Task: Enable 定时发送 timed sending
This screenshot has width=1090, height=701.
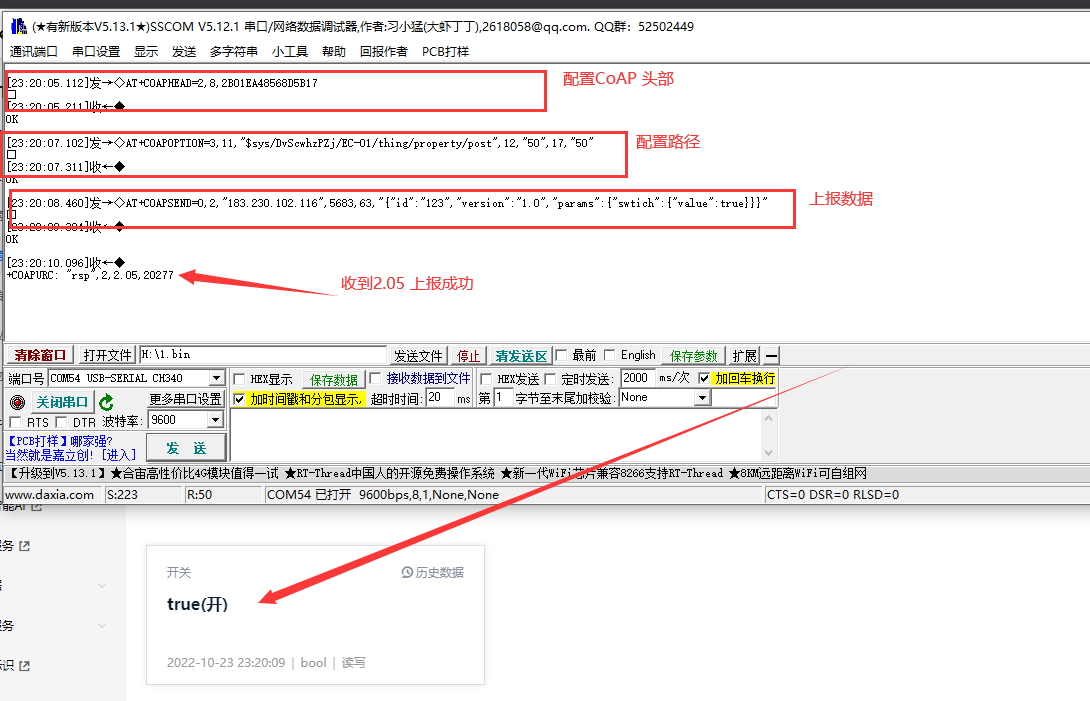Action: click(x=548, y=377)
